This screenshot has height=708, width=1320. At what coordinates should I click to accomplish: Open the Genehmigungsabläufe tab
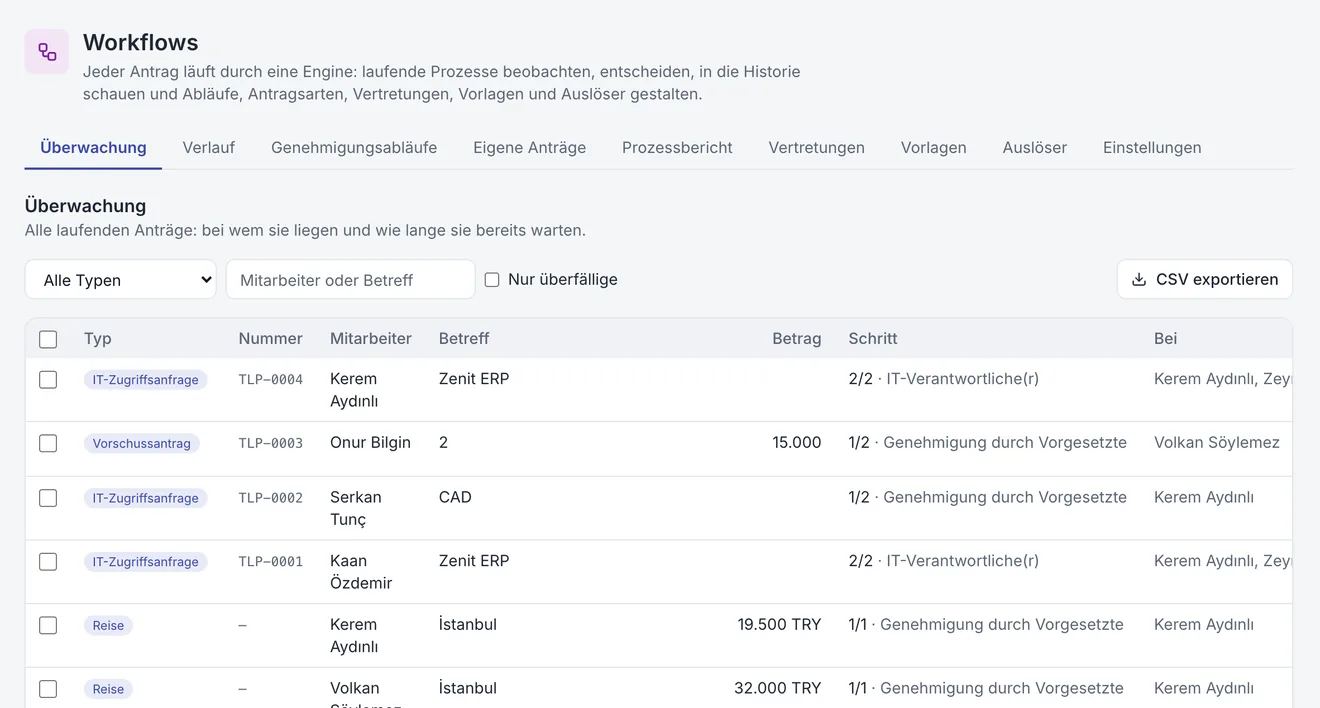(x=354, y=148)
